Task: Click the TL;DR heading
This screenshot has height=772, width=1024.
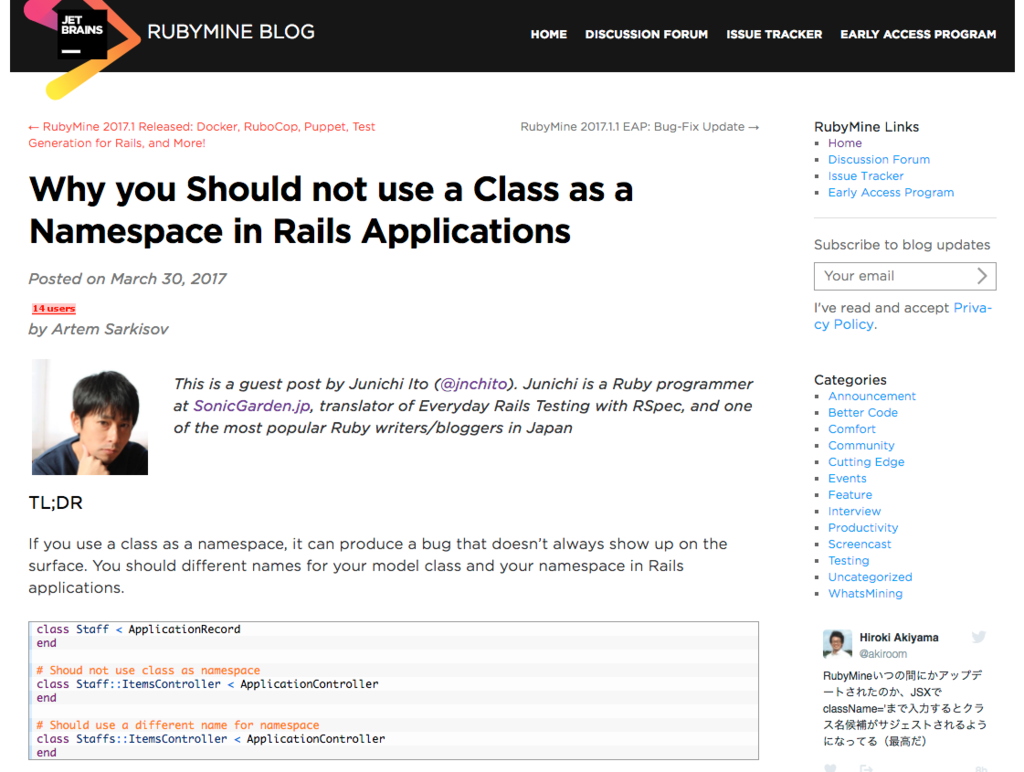Action: (x=56, y=503)
